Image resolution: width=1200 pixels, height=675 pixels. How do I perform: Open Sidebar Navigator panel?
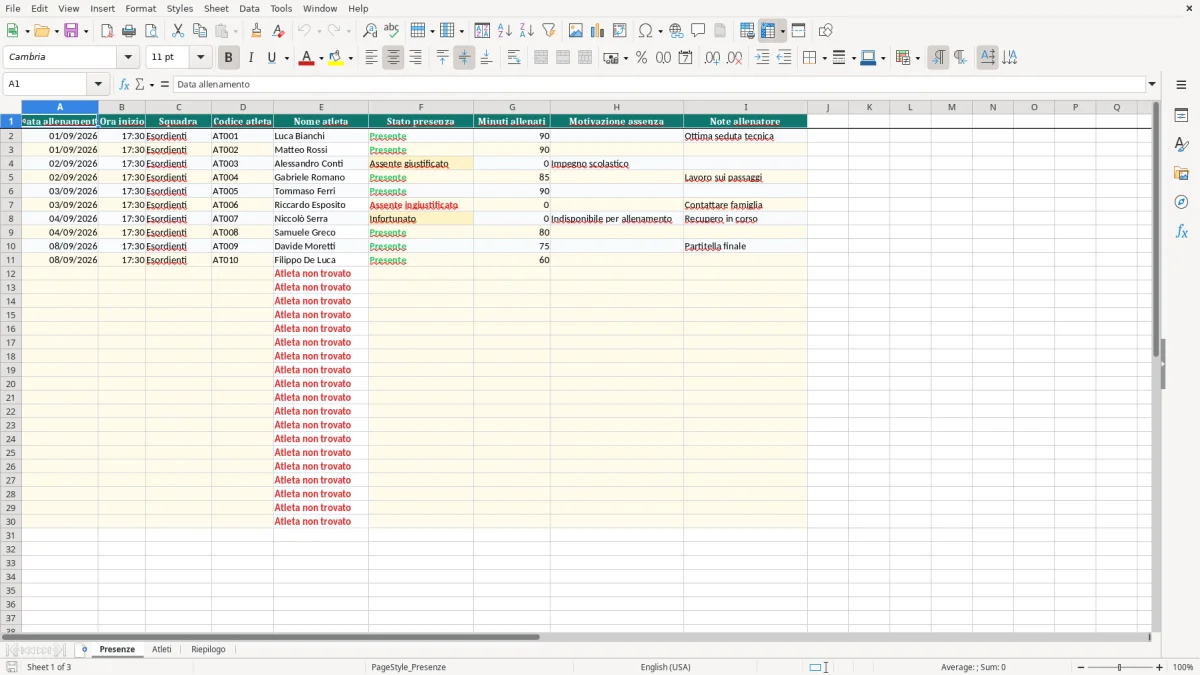point(1181,203)
